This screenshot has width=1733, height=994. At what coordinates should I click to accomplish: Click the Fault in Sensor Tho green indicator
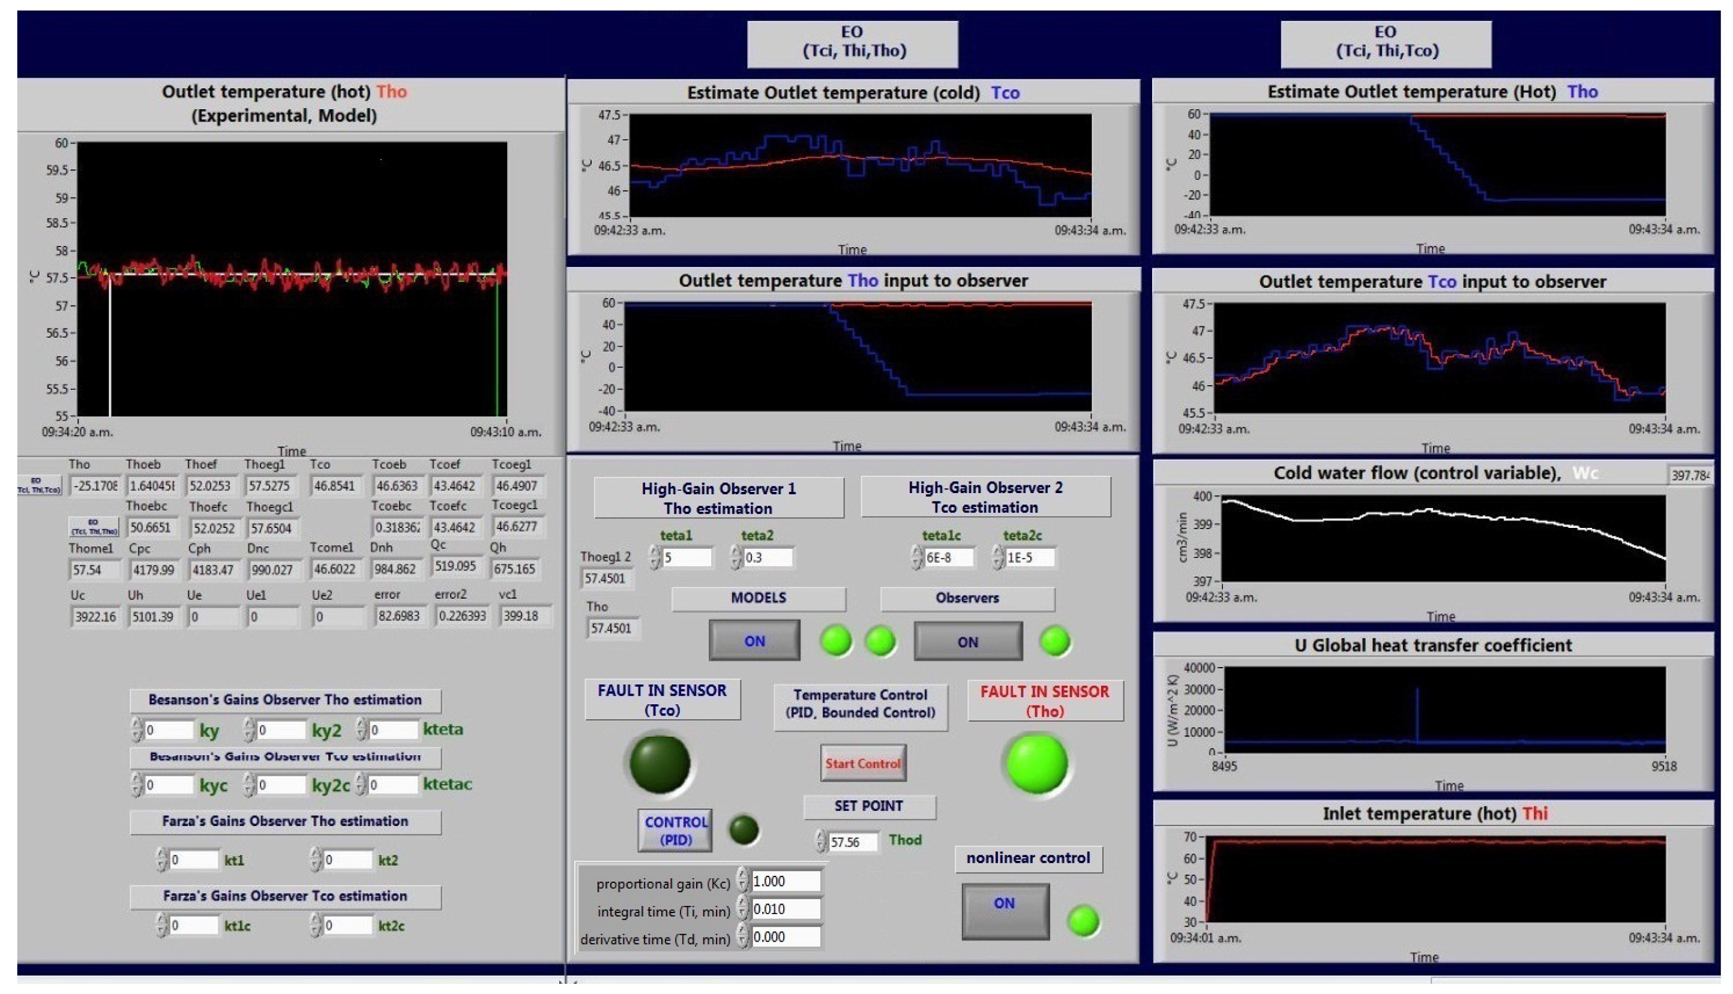pos(1036,764)
